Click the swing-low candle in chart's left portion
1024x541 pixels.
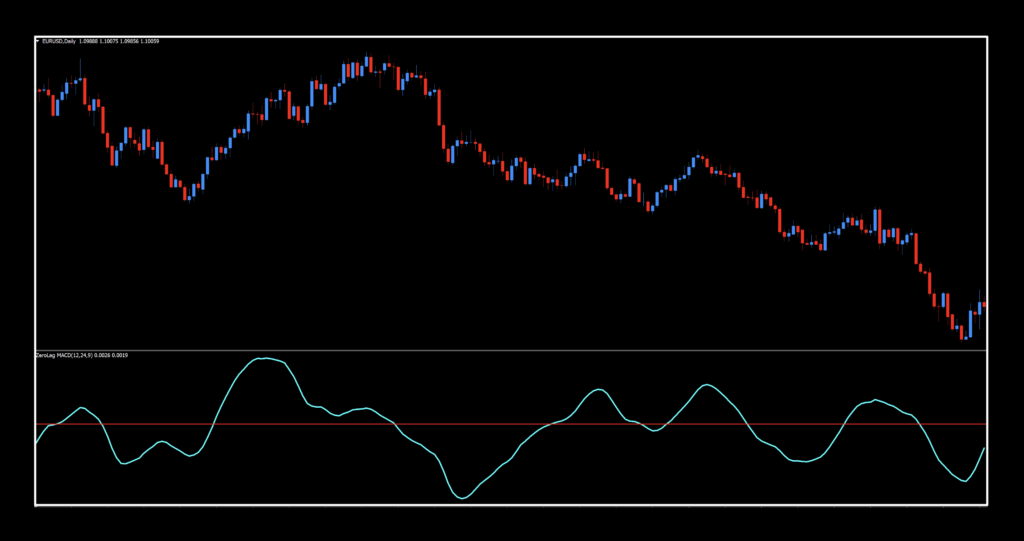[186, 193]
